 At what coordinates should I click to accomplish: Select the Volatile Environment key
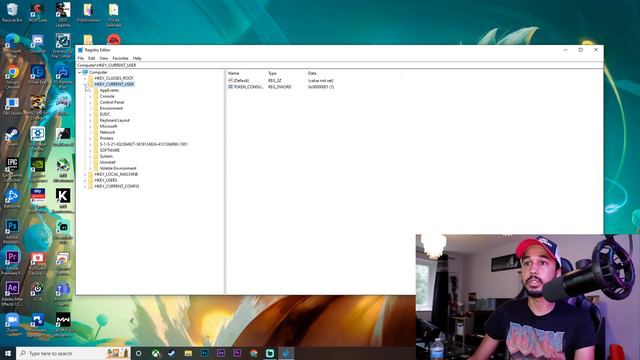[118, 168]
